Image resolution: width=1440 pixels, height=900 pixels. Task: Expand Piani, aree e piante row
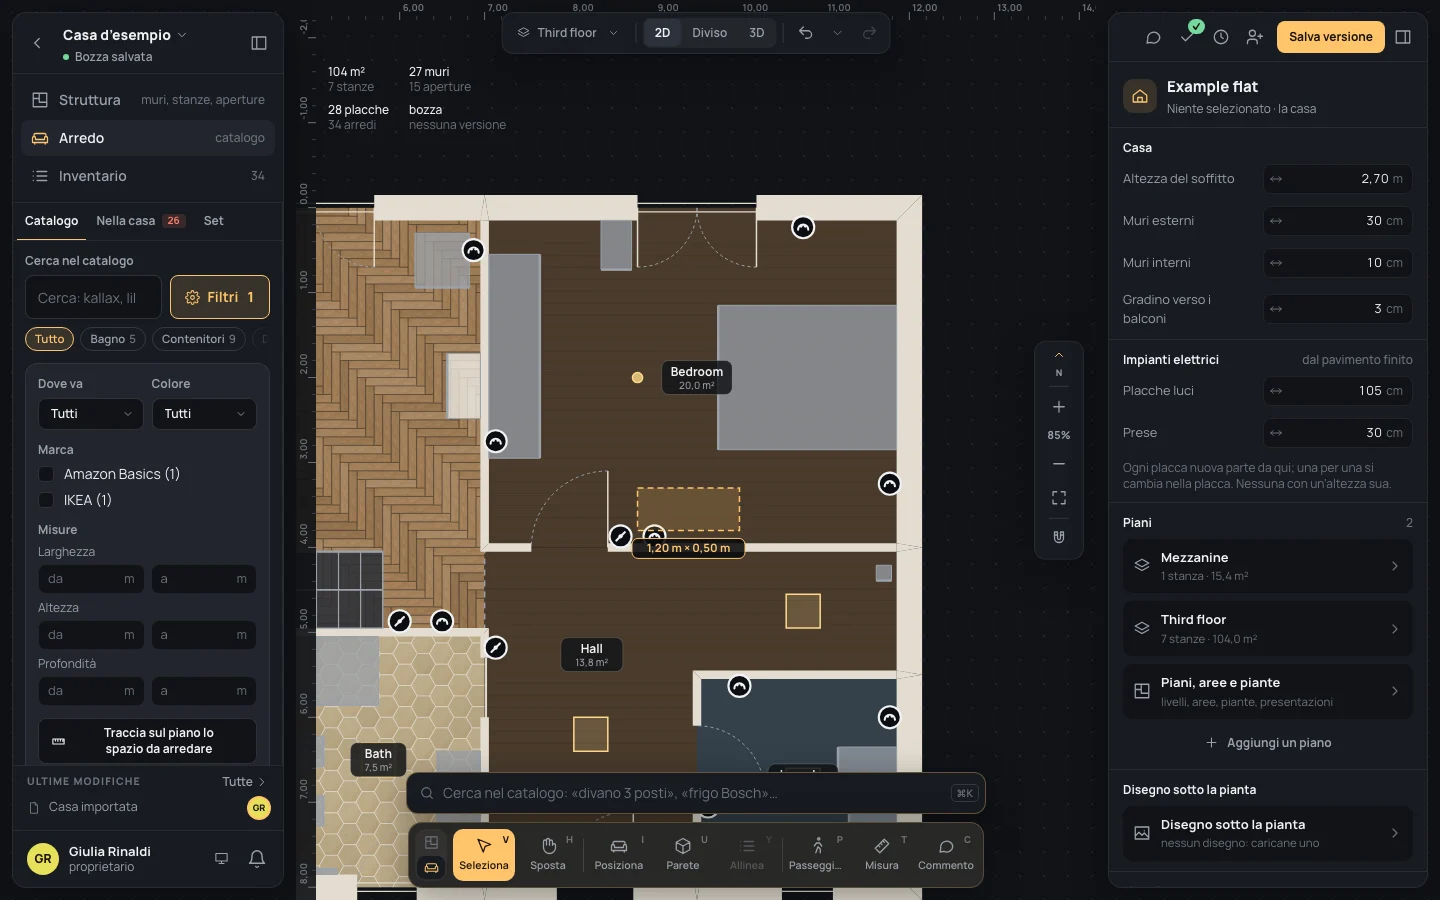click(1268, 691)
